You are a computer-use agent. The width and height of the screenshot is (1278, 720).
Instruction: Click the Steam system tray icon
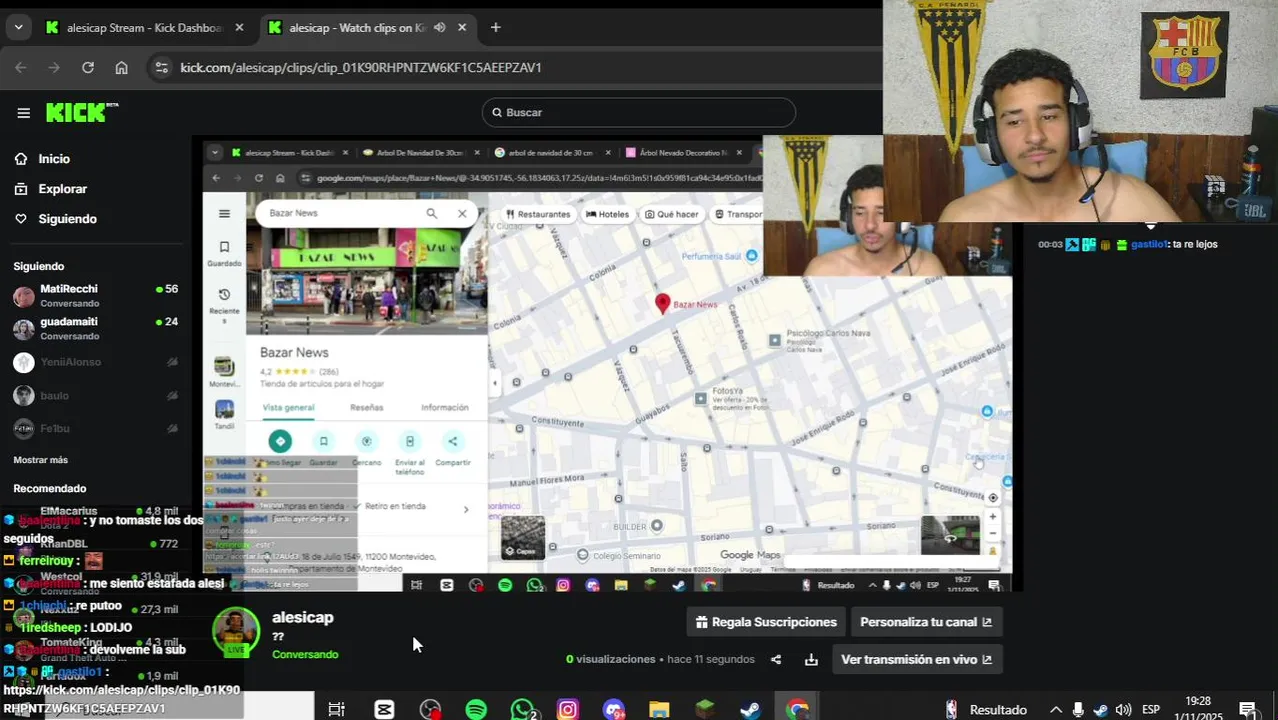click(1100, 709)
